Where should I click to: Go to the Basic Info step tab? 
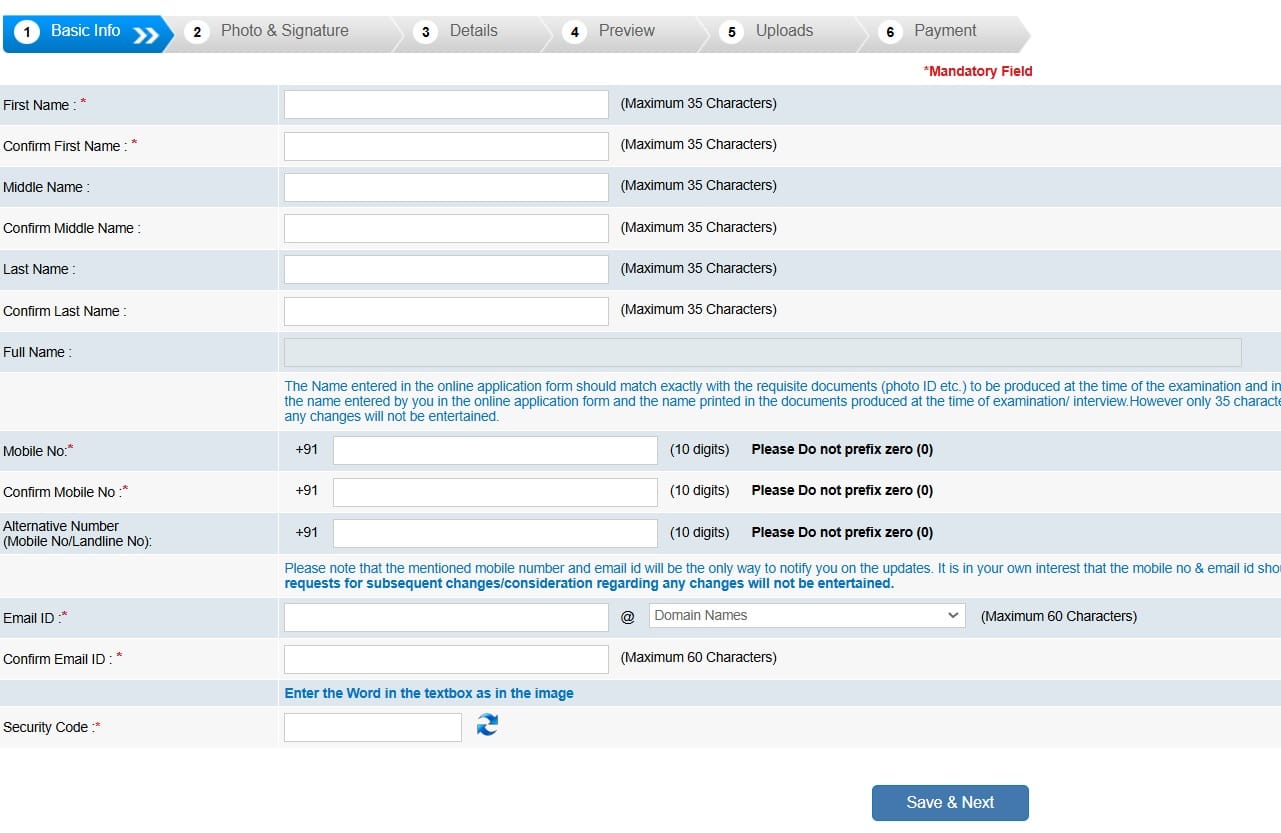click(x=88, y=32)
